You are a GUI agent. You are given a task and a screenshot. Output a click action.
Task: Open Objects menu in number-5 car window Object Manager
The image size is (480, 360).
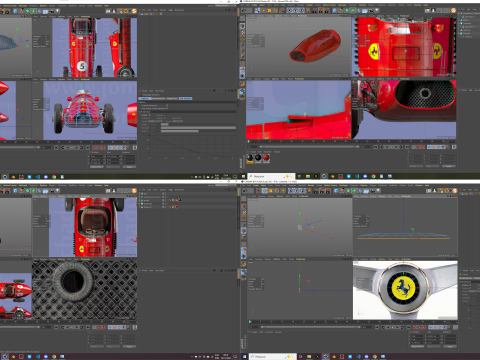tap(163, 10)
